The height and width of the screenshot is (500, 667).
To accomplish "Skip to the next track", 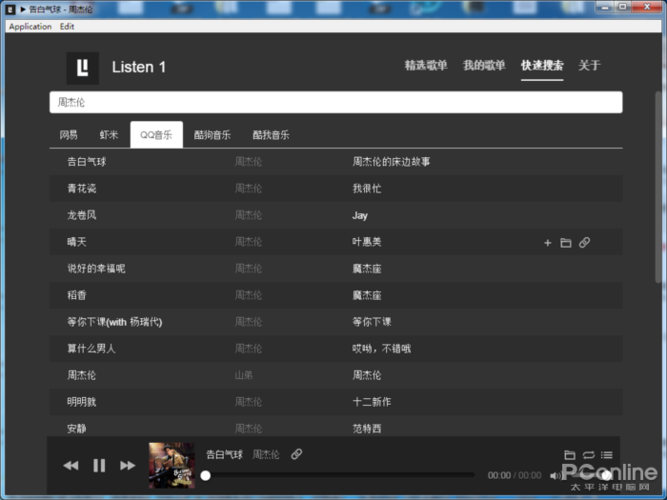I will (128, 465).
